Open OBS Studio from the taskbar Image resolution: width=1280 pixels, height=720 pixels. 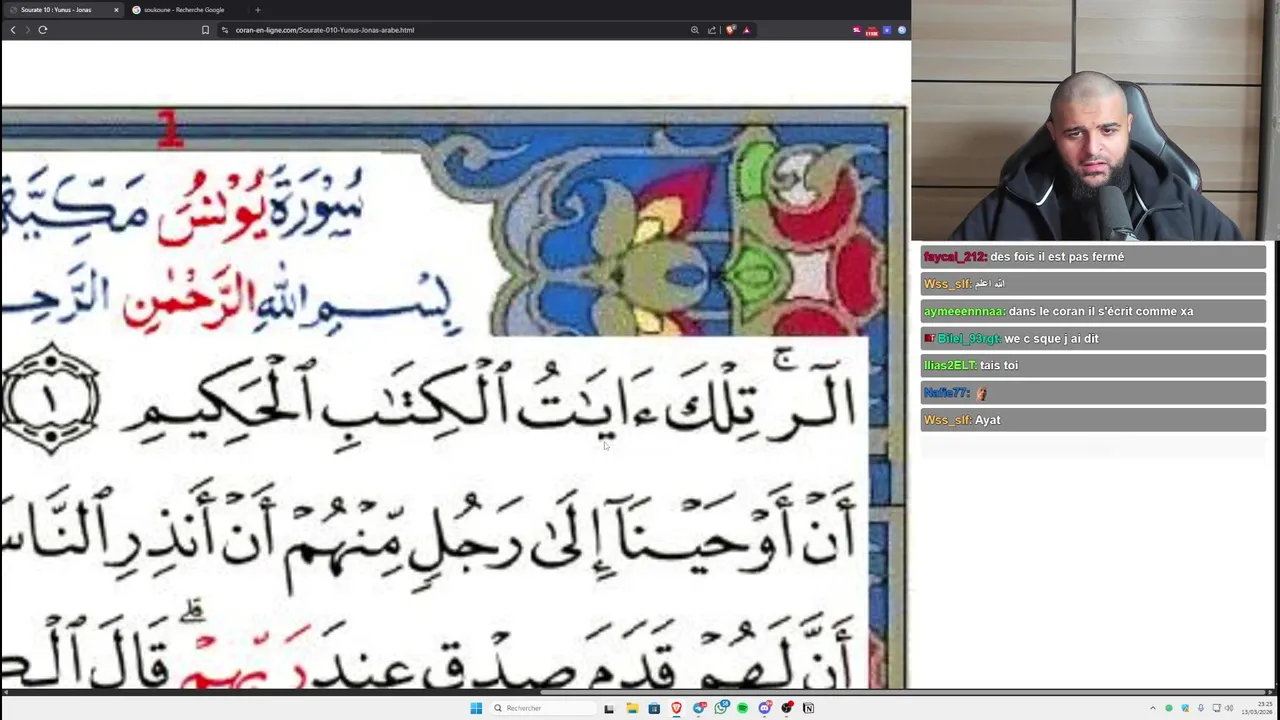pos(787,708)
